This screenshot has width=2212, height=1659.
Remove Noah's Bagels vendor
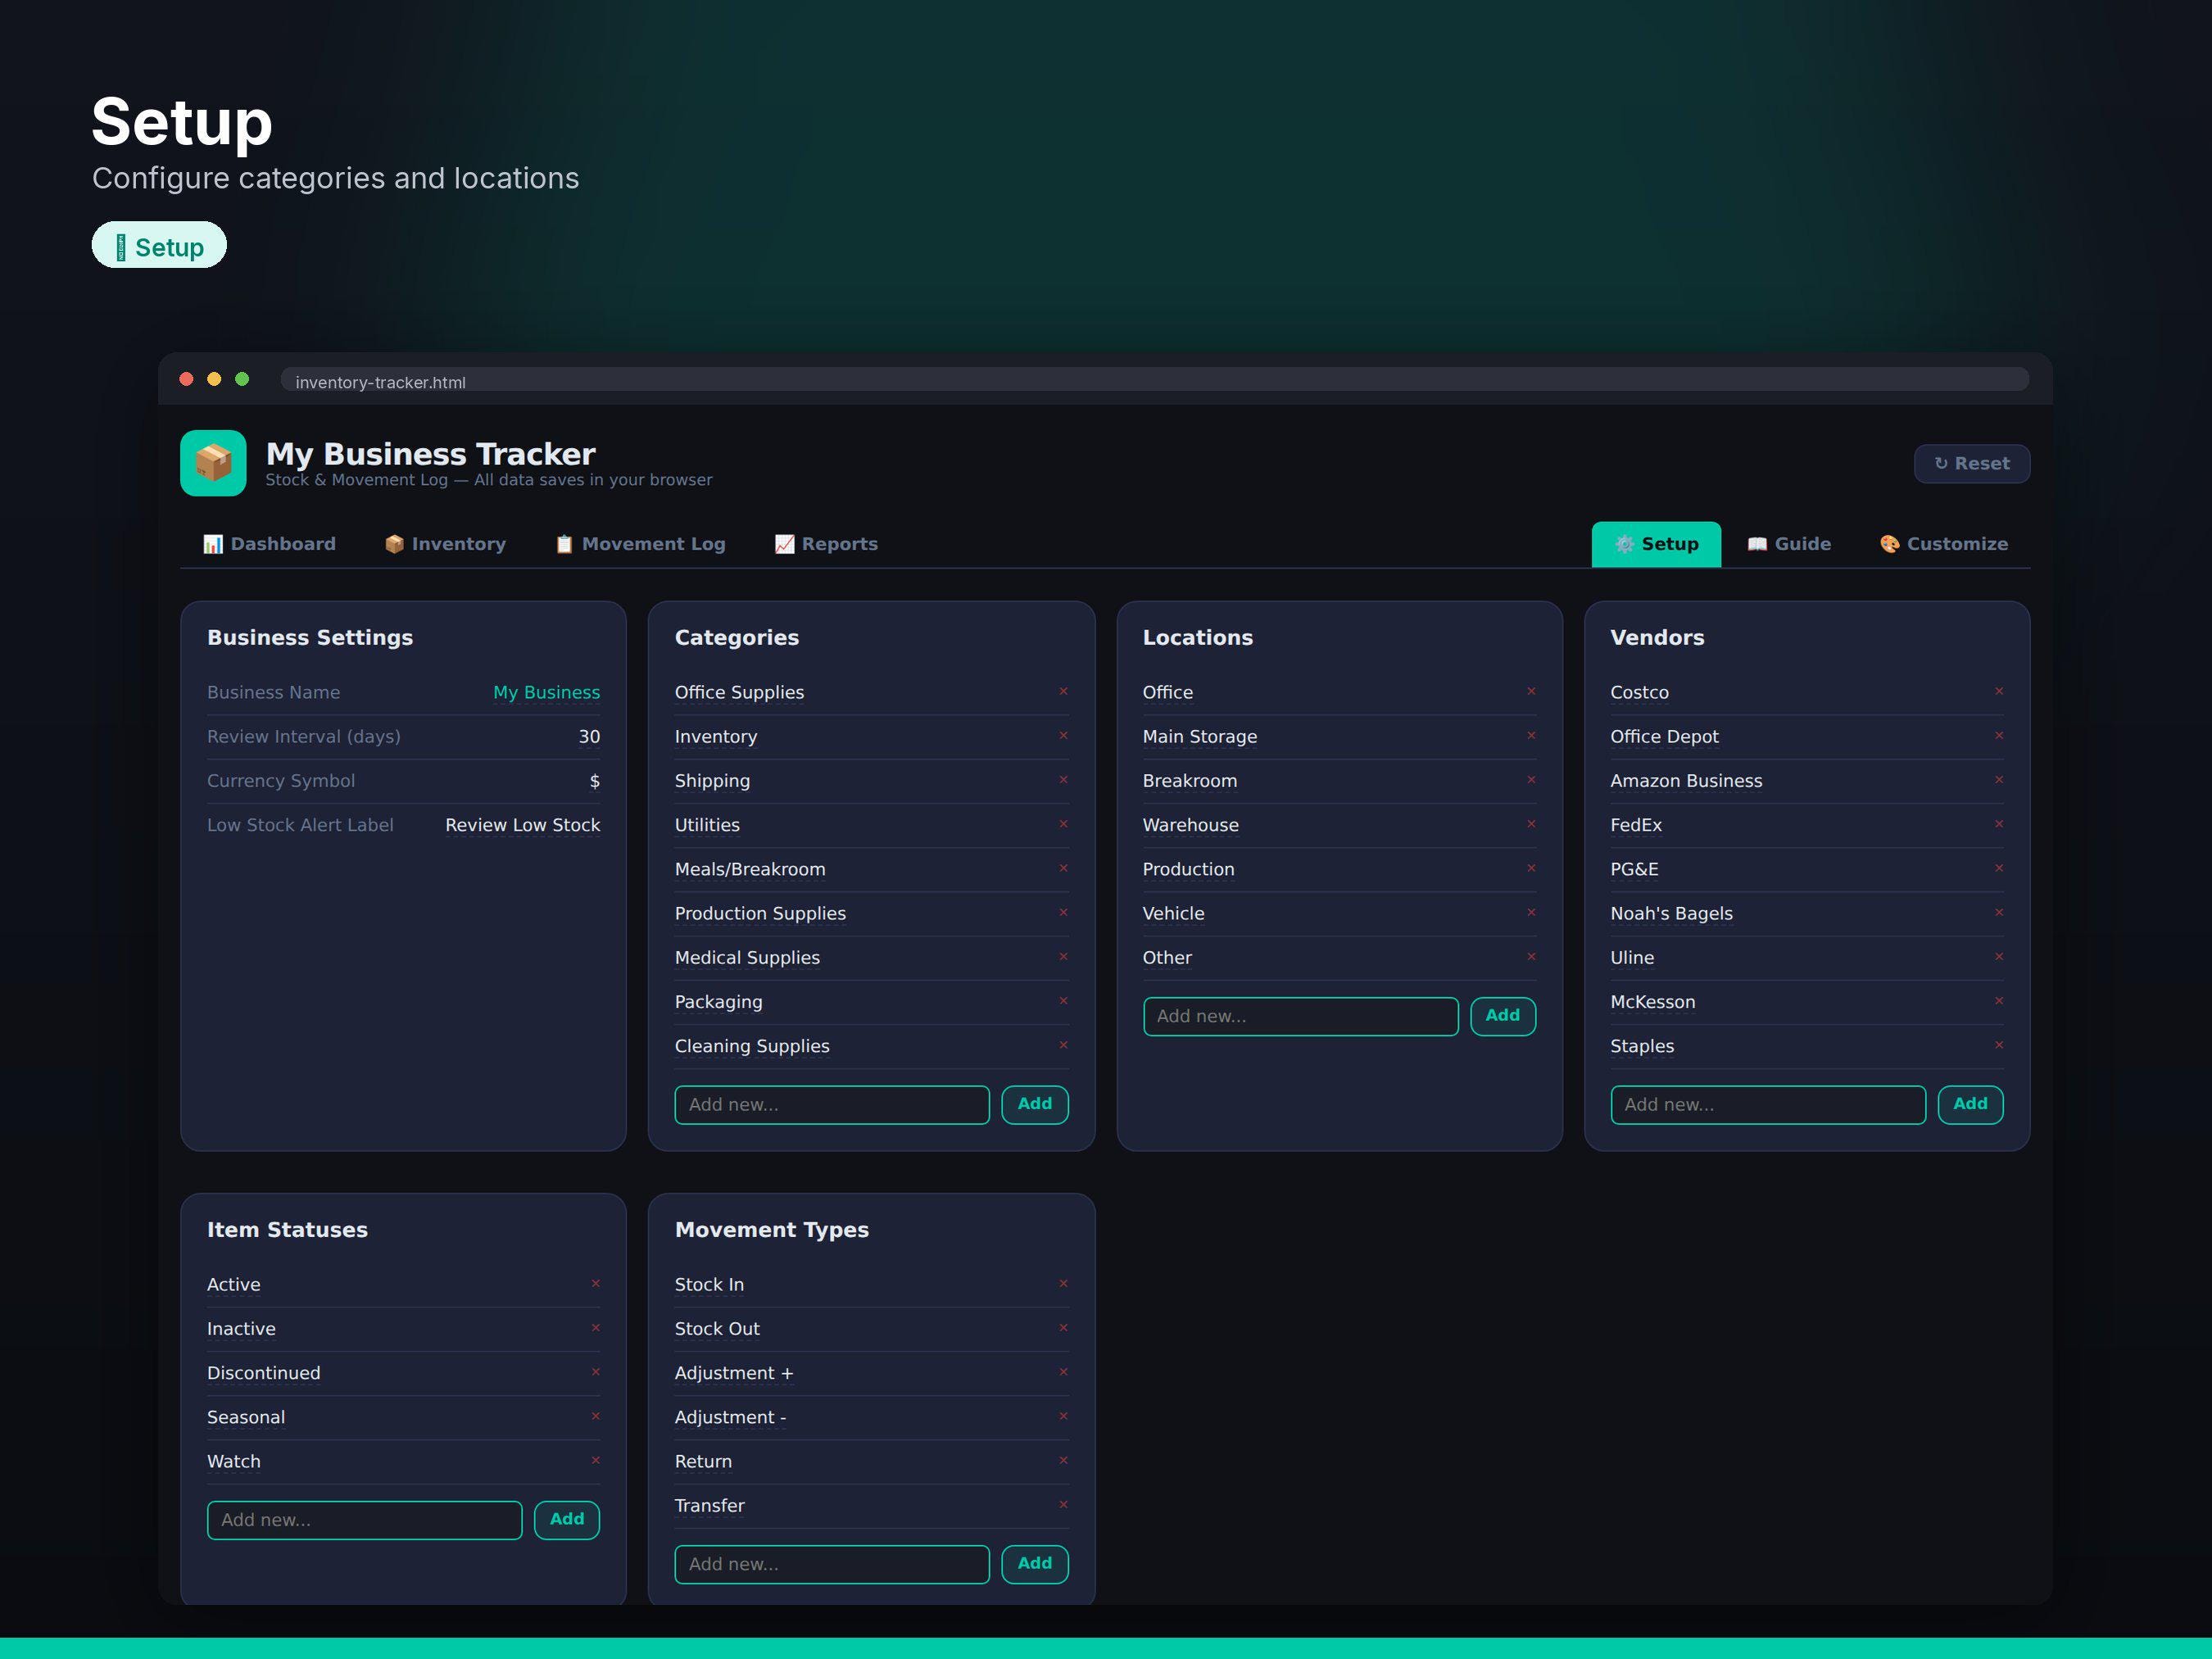(1999, 912)
